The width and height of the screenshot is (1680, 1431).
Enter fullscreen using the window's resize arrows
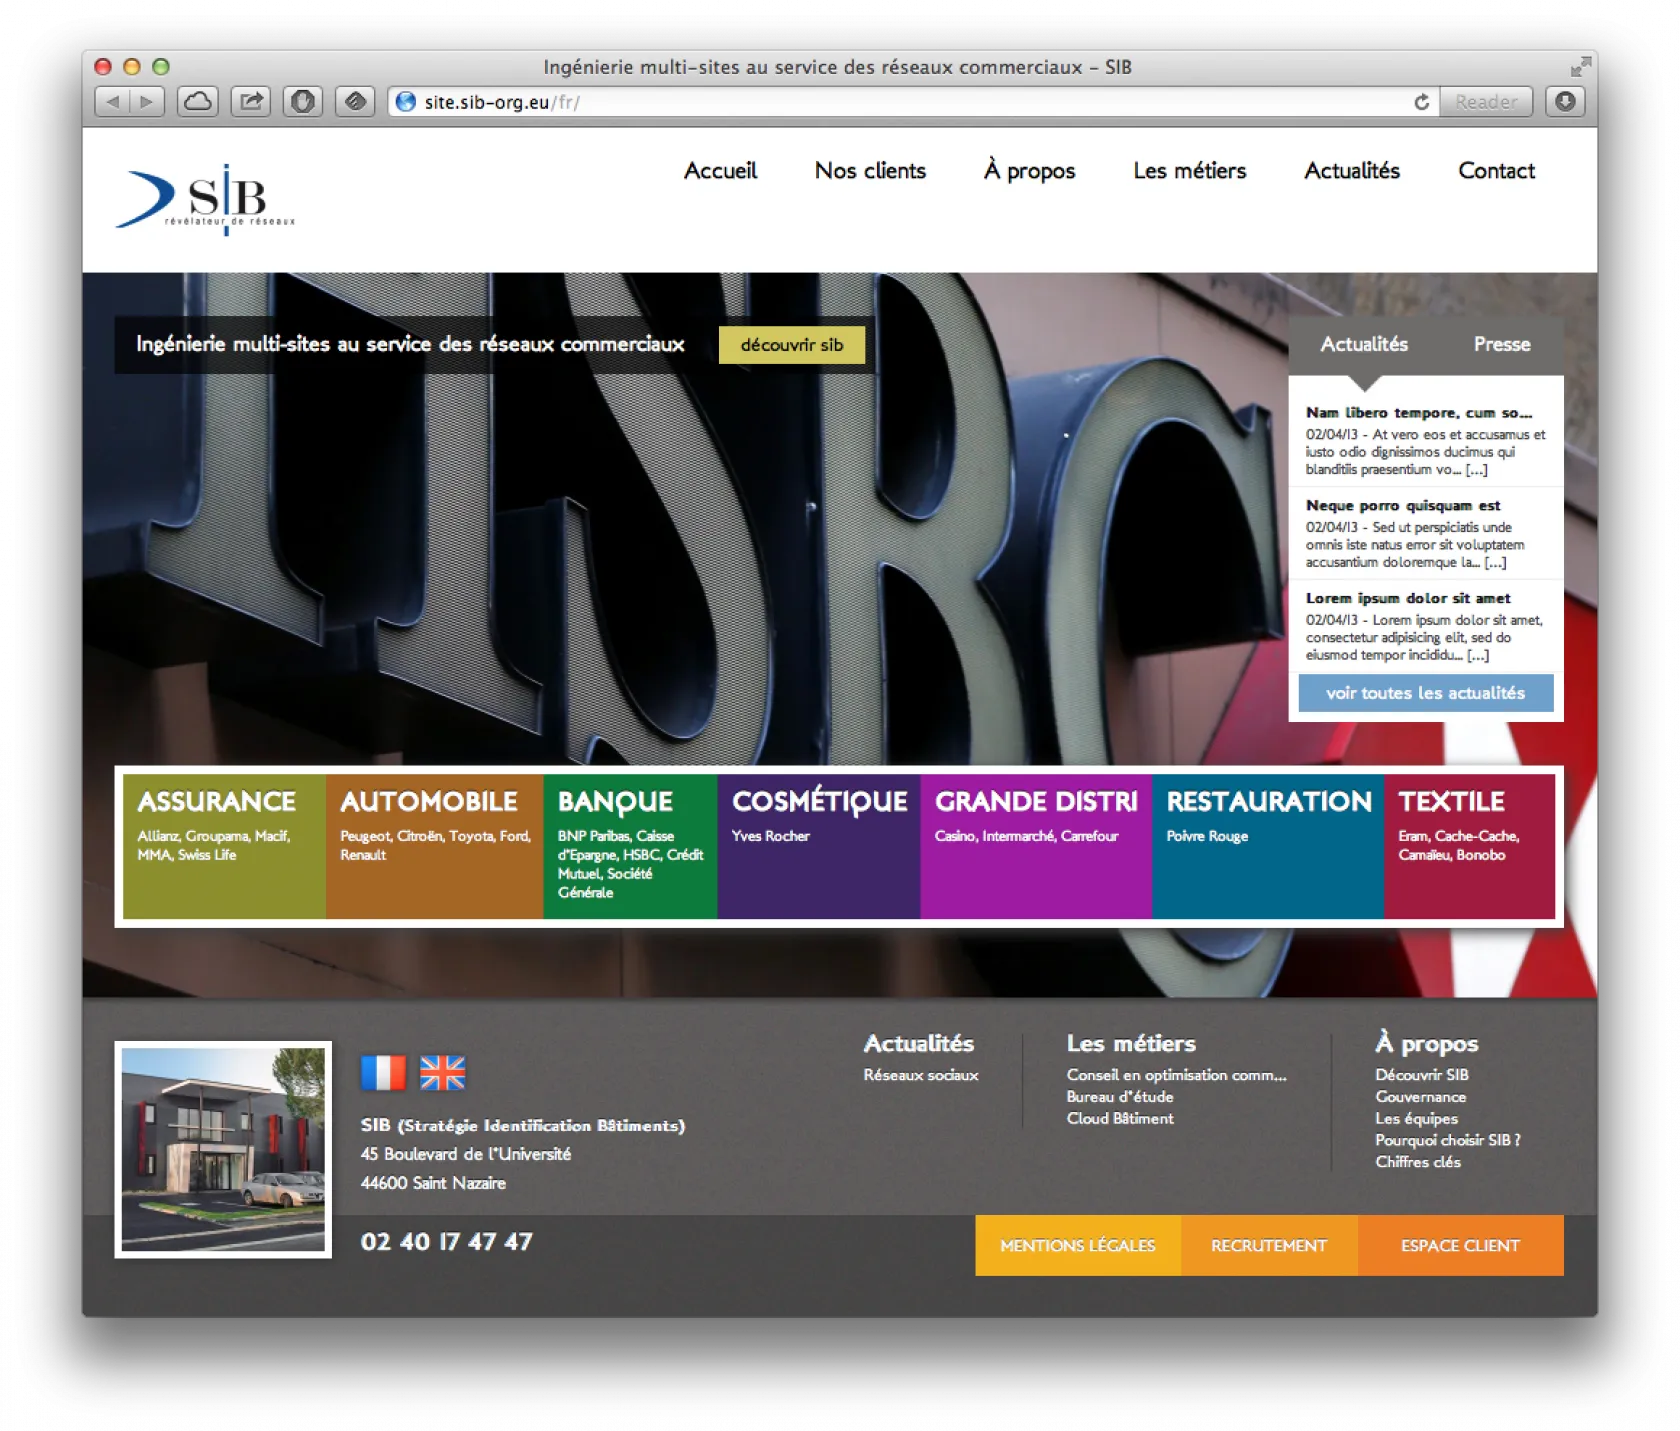[1580, 67]
